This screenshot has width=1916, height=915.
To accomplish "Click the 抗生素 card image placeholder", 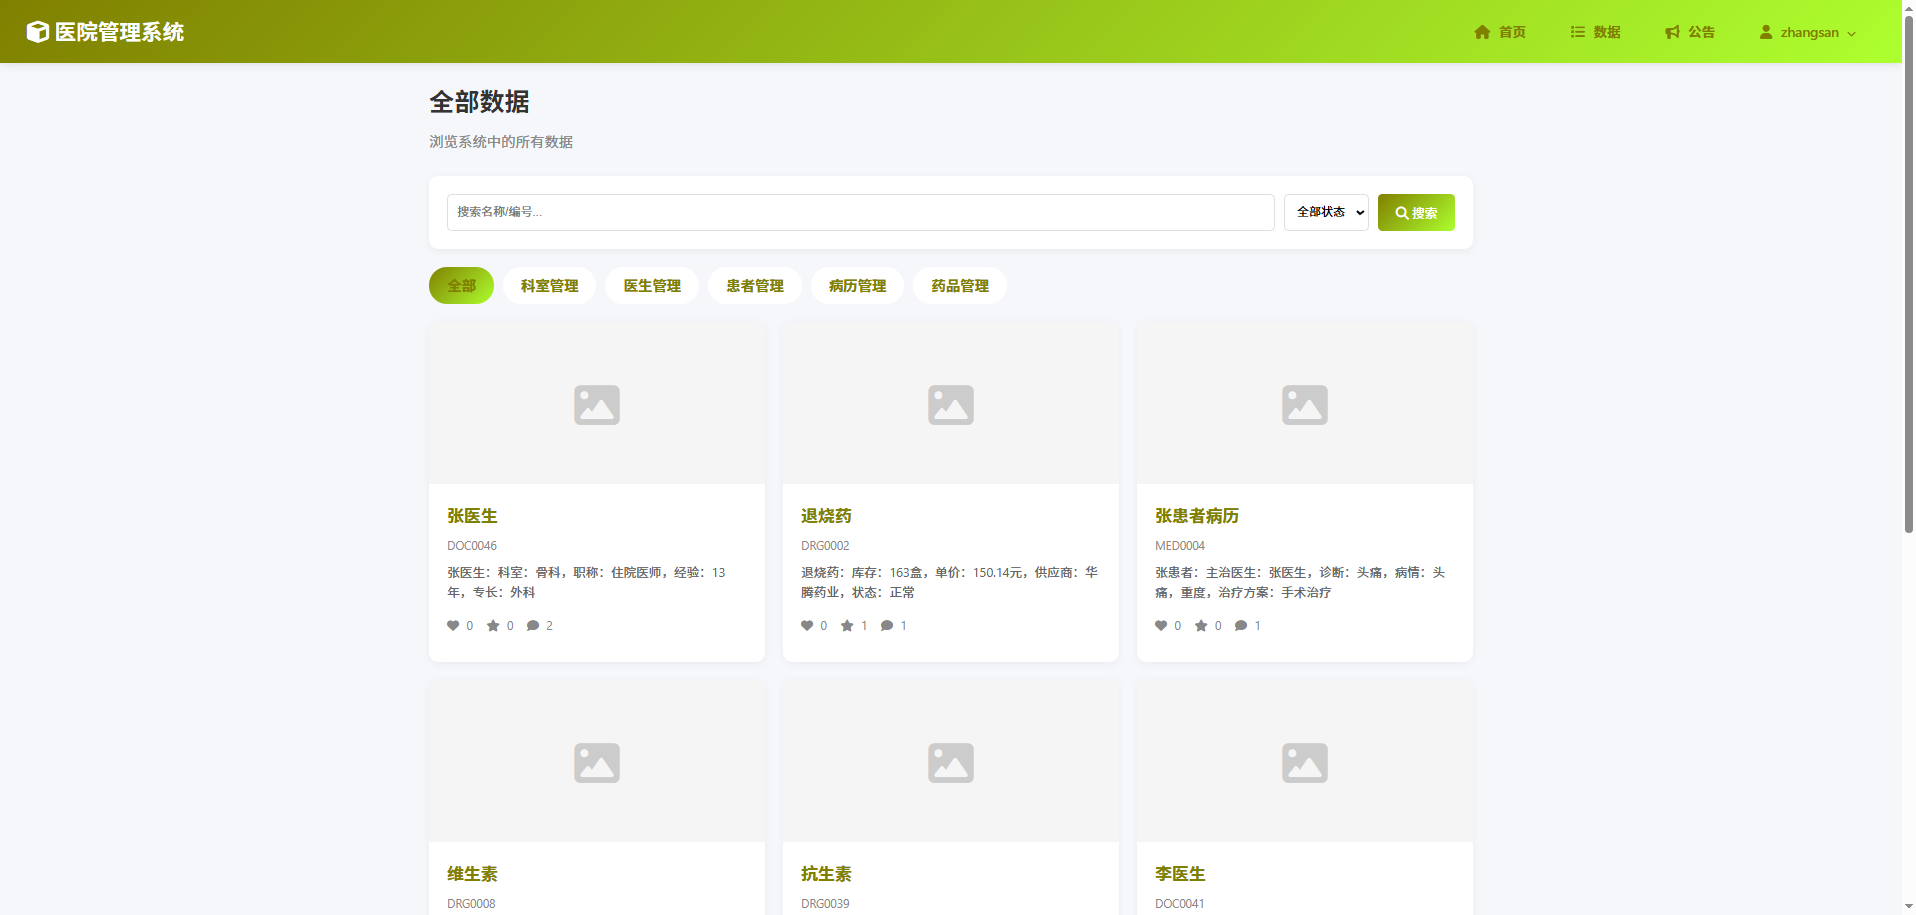I will [x=951, y=762].
